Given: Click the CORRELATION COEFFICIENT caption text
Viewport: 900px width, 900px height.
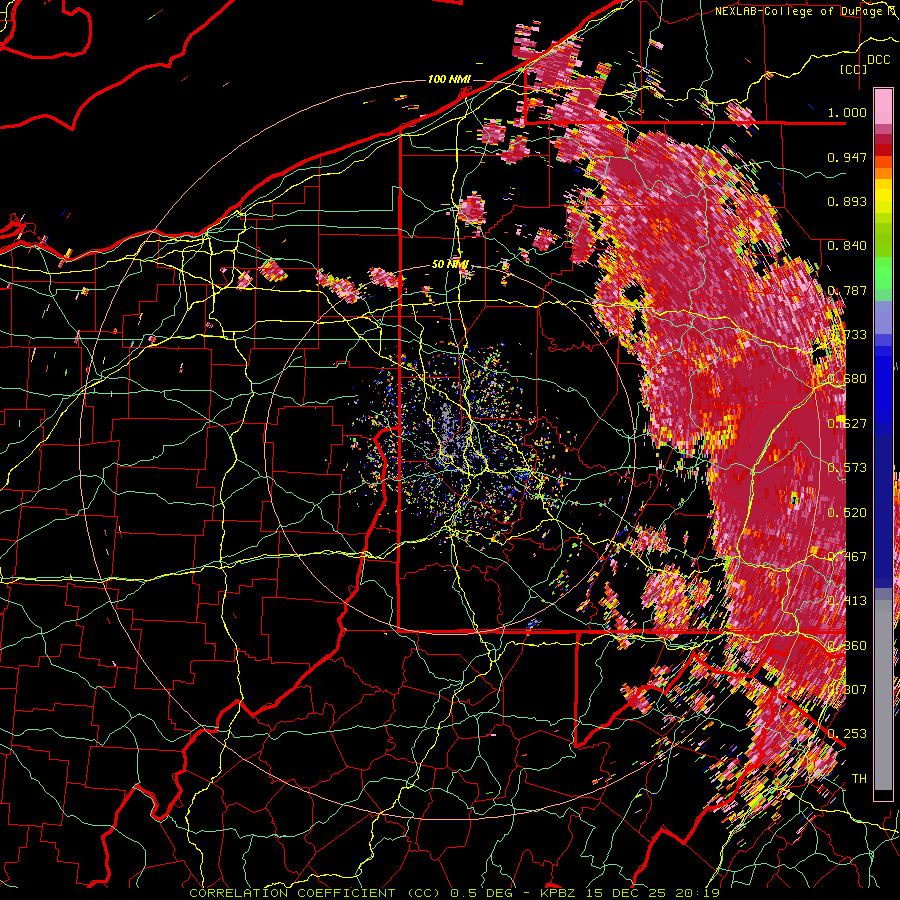Looking at the screenshot, I should [x=292, y=893].
